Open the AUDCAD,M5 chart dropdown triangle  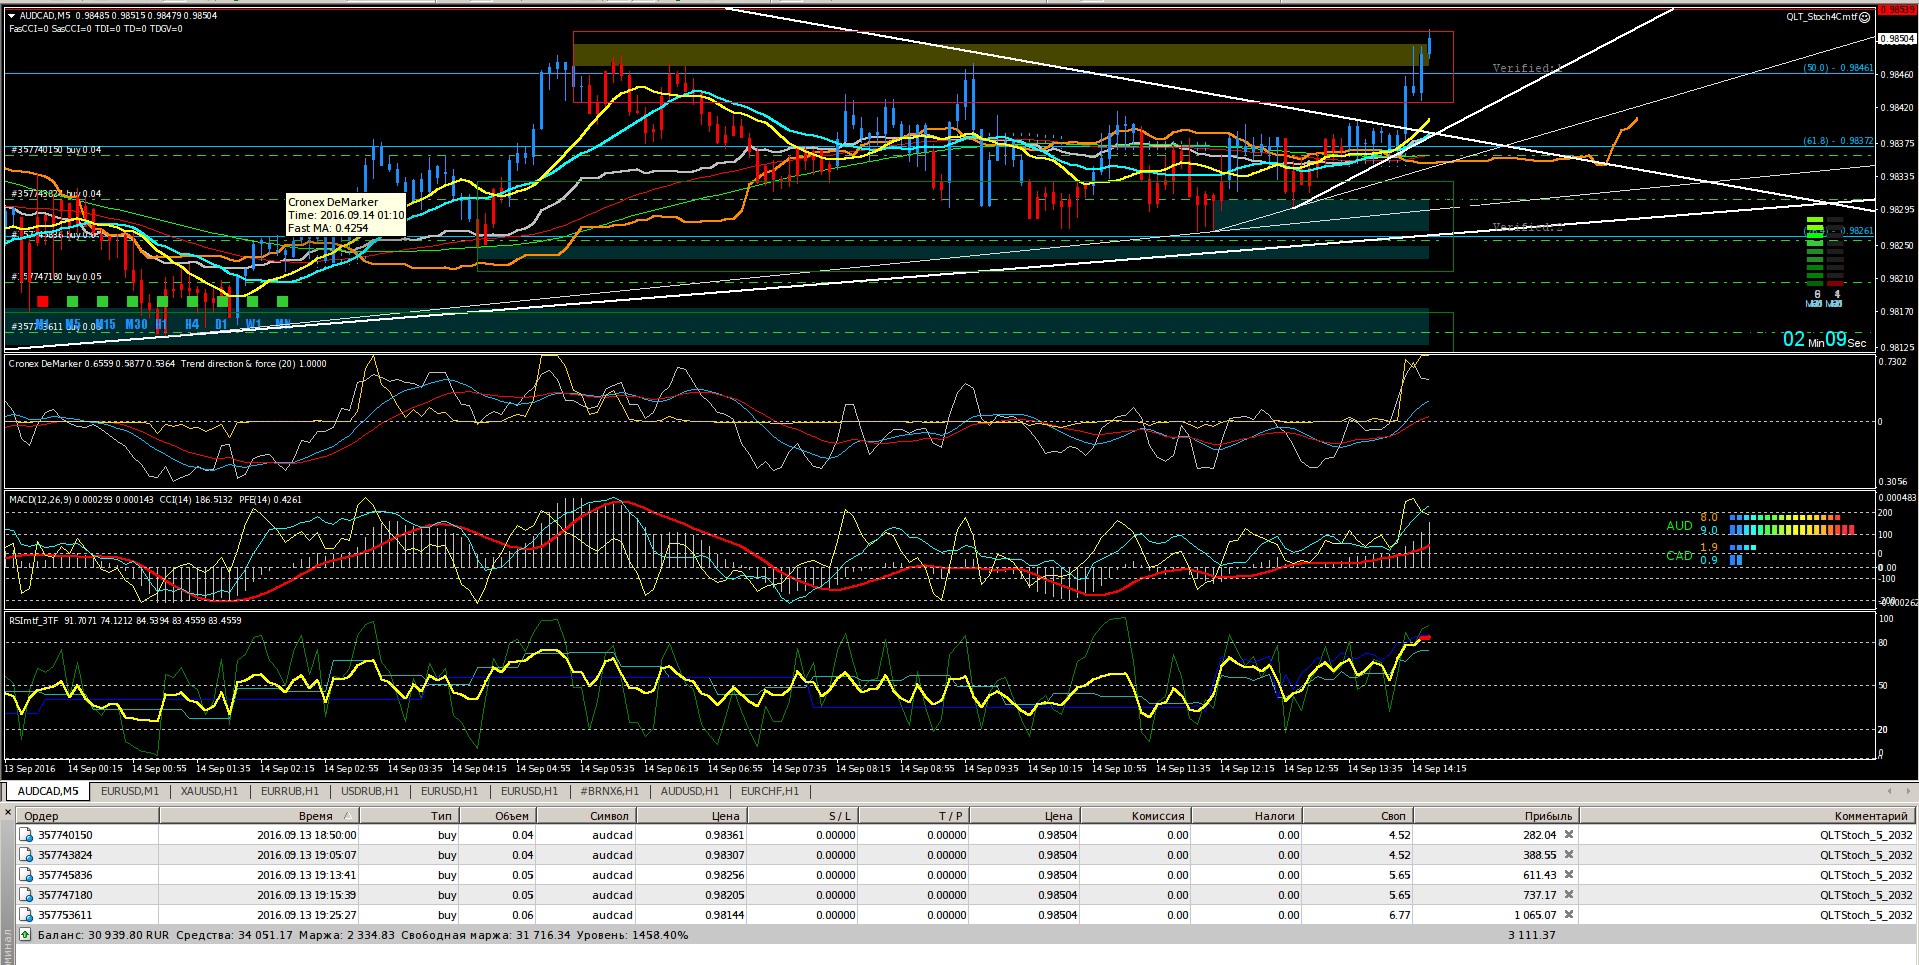pyautogui.click(x=11, y=16)
